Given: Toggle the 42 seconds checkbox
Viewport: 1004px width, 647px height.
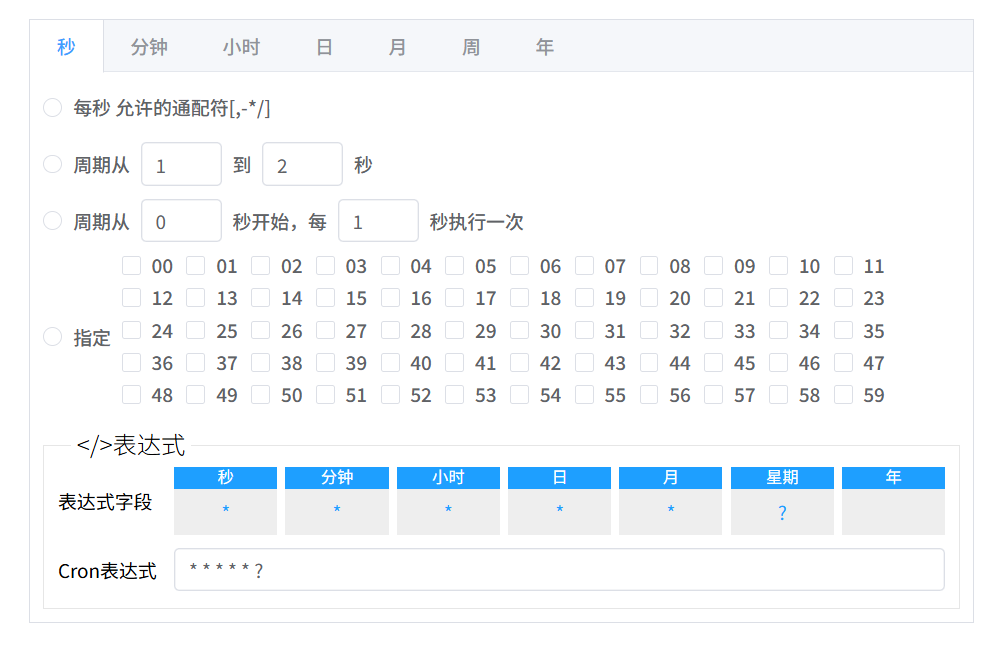Looking at the screenshot, I should pyautogui.click(x=520, y=363).
